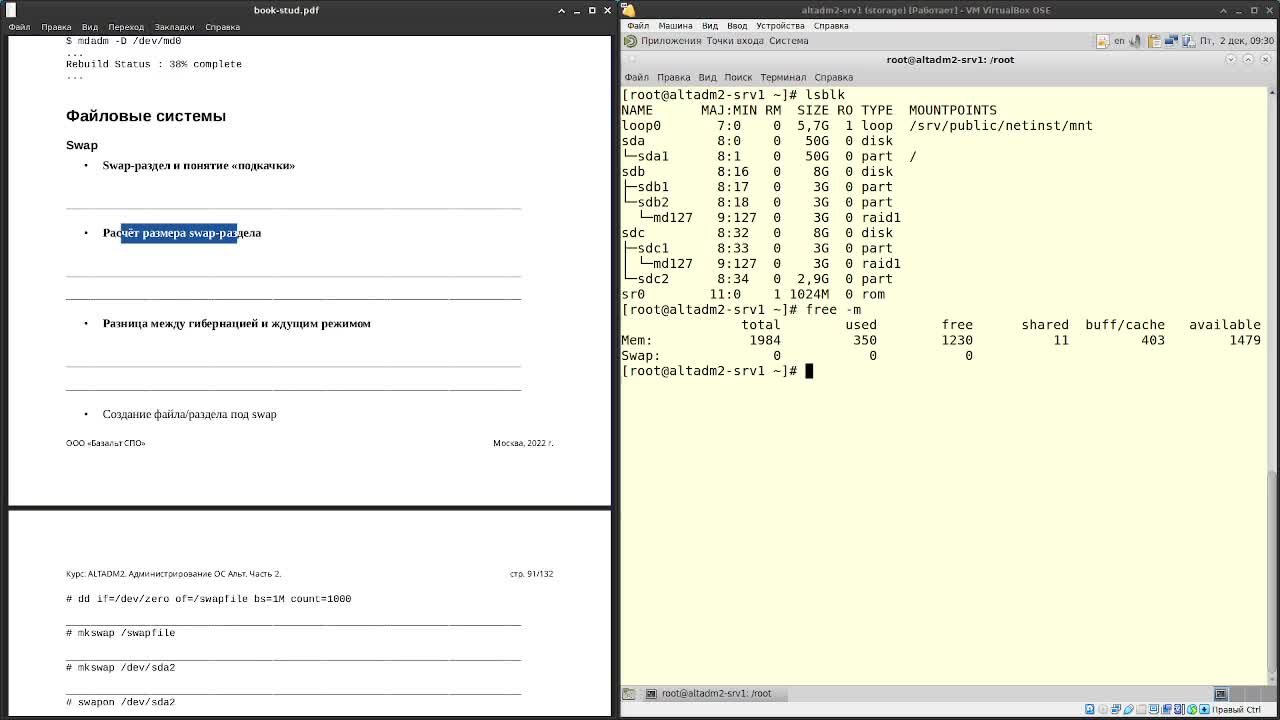Viewport: 1280px width, 720px height.
Task: Click the 'Swap' subheading in the PDF
Action: click(82, 145)
